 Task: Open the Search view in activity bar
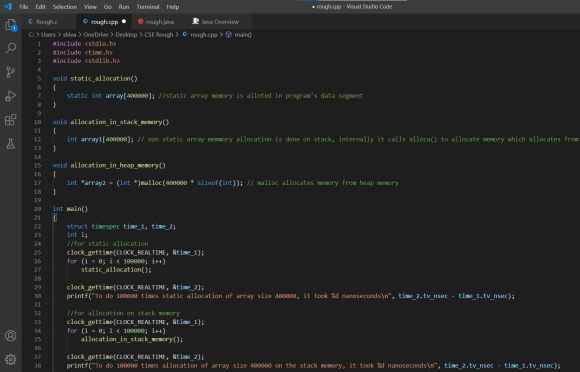point(11,48)
